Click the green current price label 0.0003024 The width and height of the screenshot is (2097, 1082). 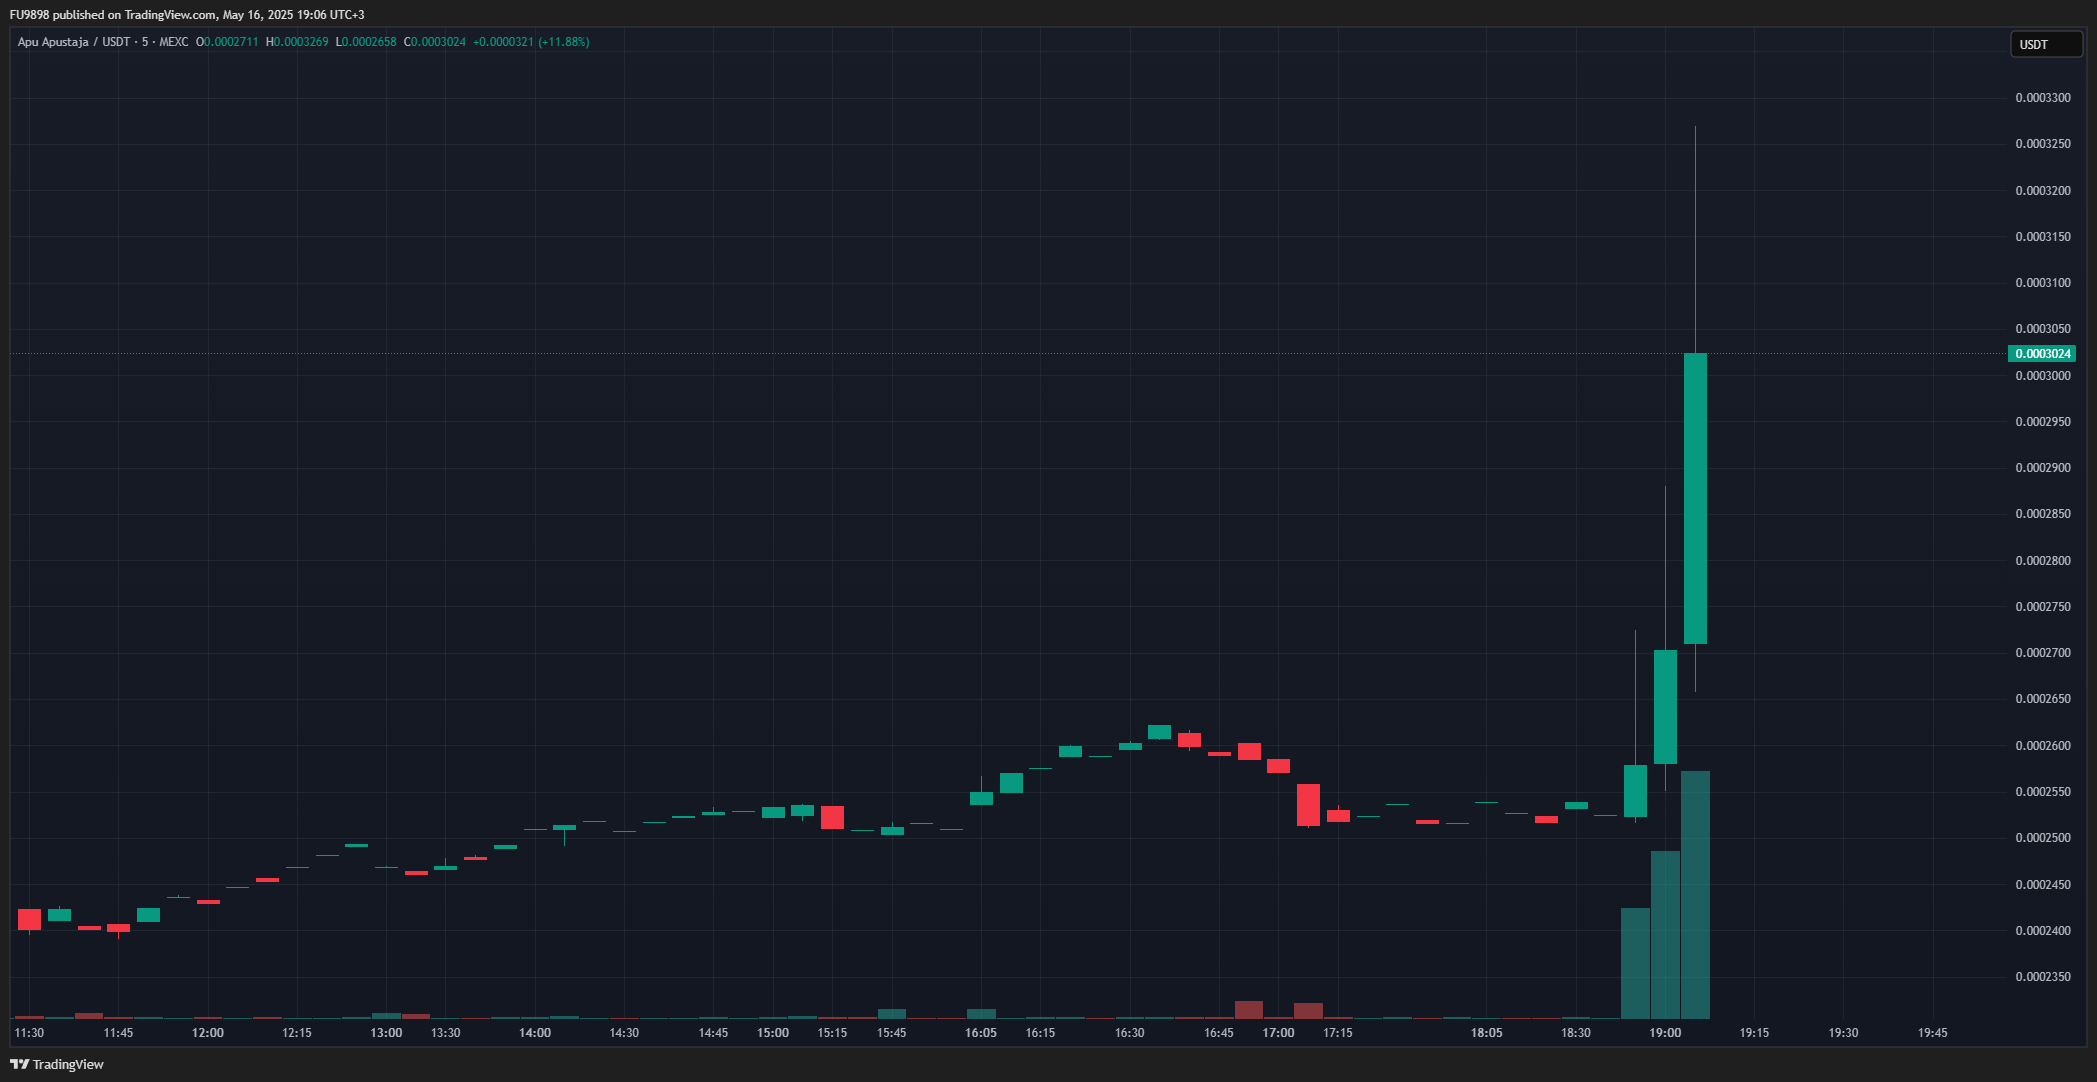(x=2042, y=354)
